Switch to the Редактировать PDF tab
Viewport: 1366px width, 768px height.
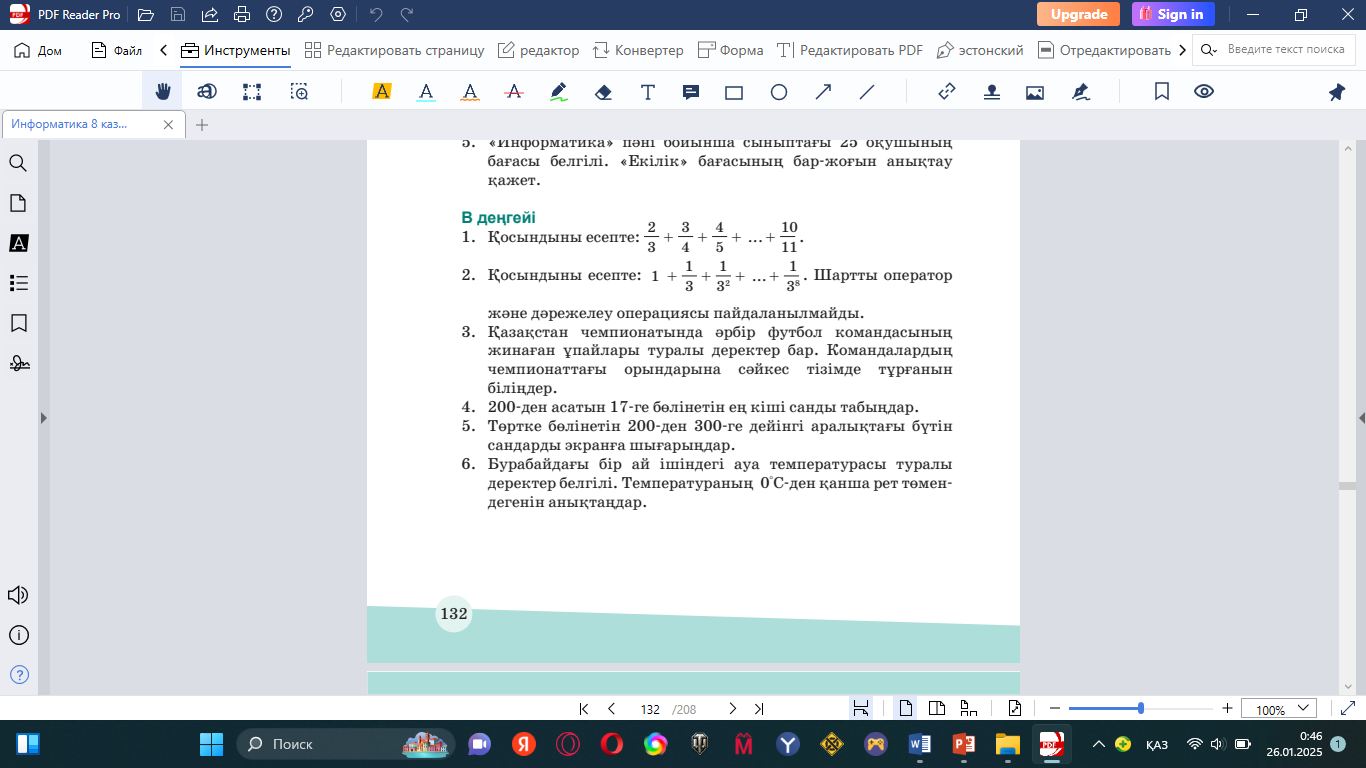(850, 50)
